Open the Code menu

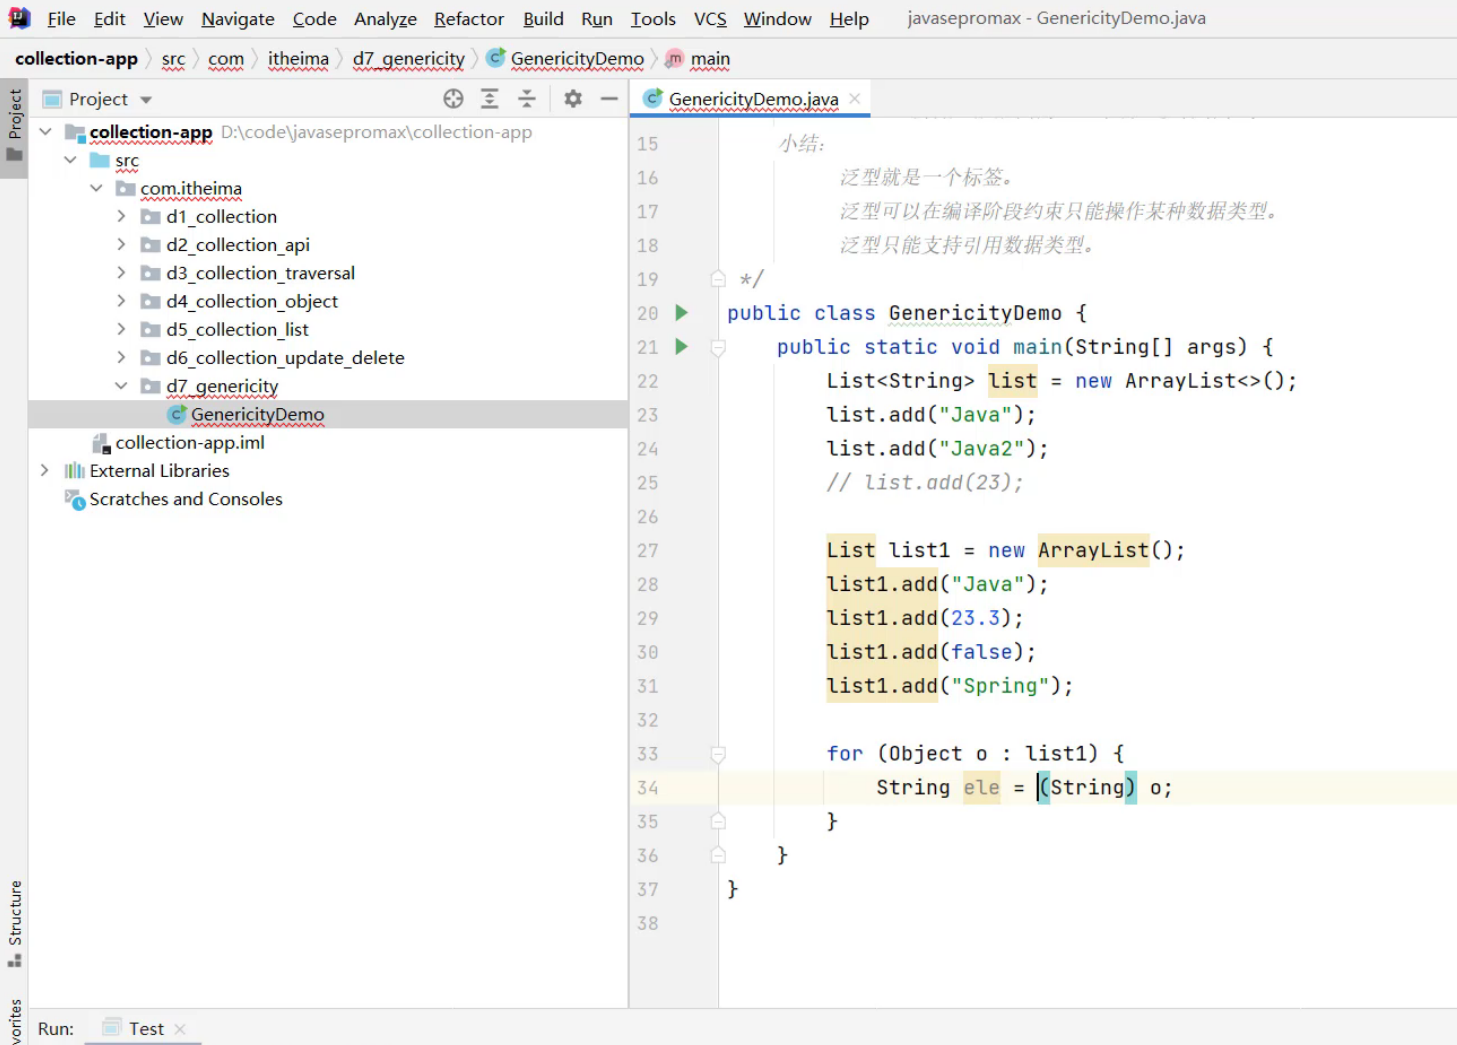coord(314,19)
